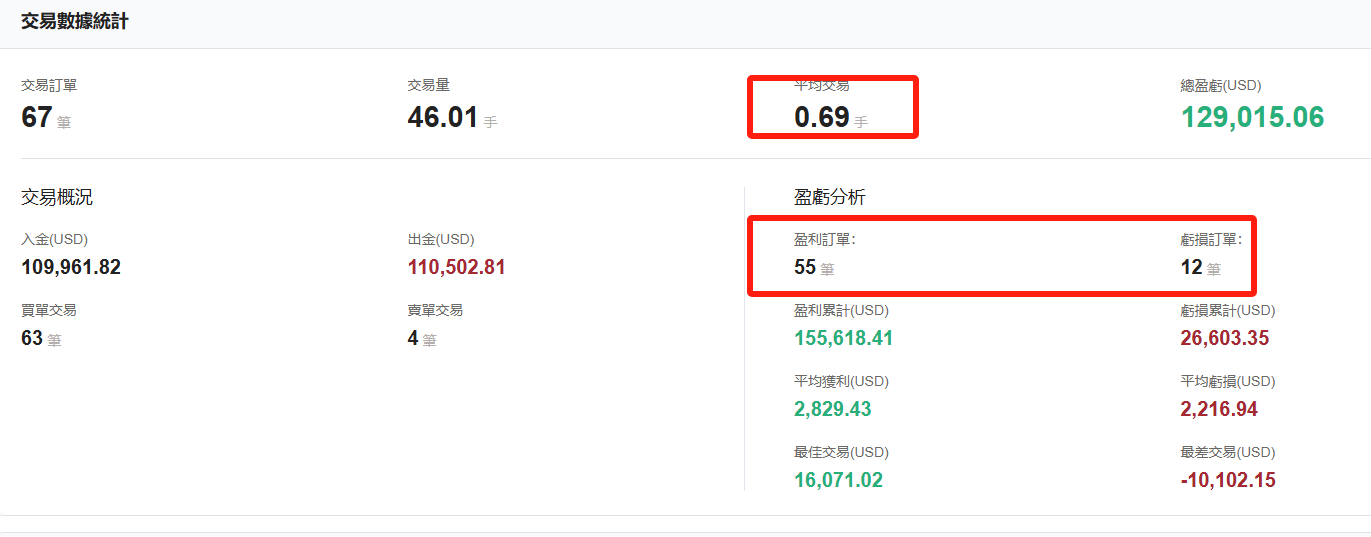Click the 26,603.35 cumulative loss value

1225,339
